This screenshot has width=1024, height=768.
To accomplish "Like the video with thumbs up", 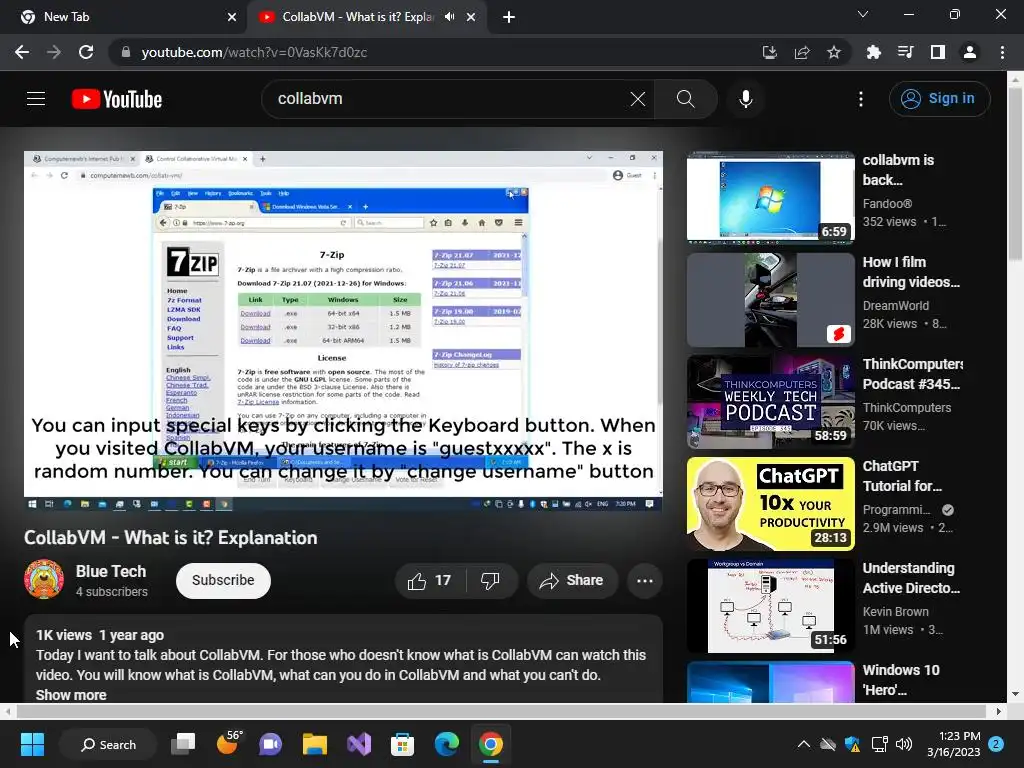I will pos(430,581).
